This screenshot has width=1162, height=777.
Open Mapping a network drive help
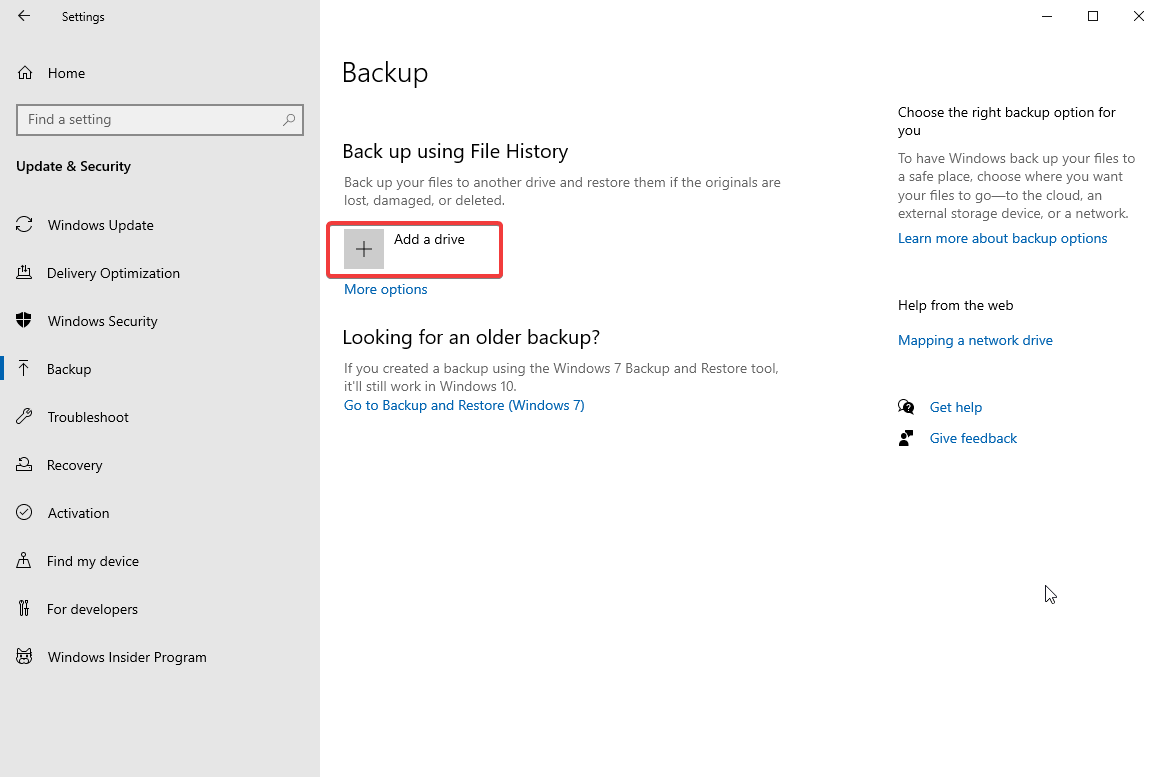975,340
